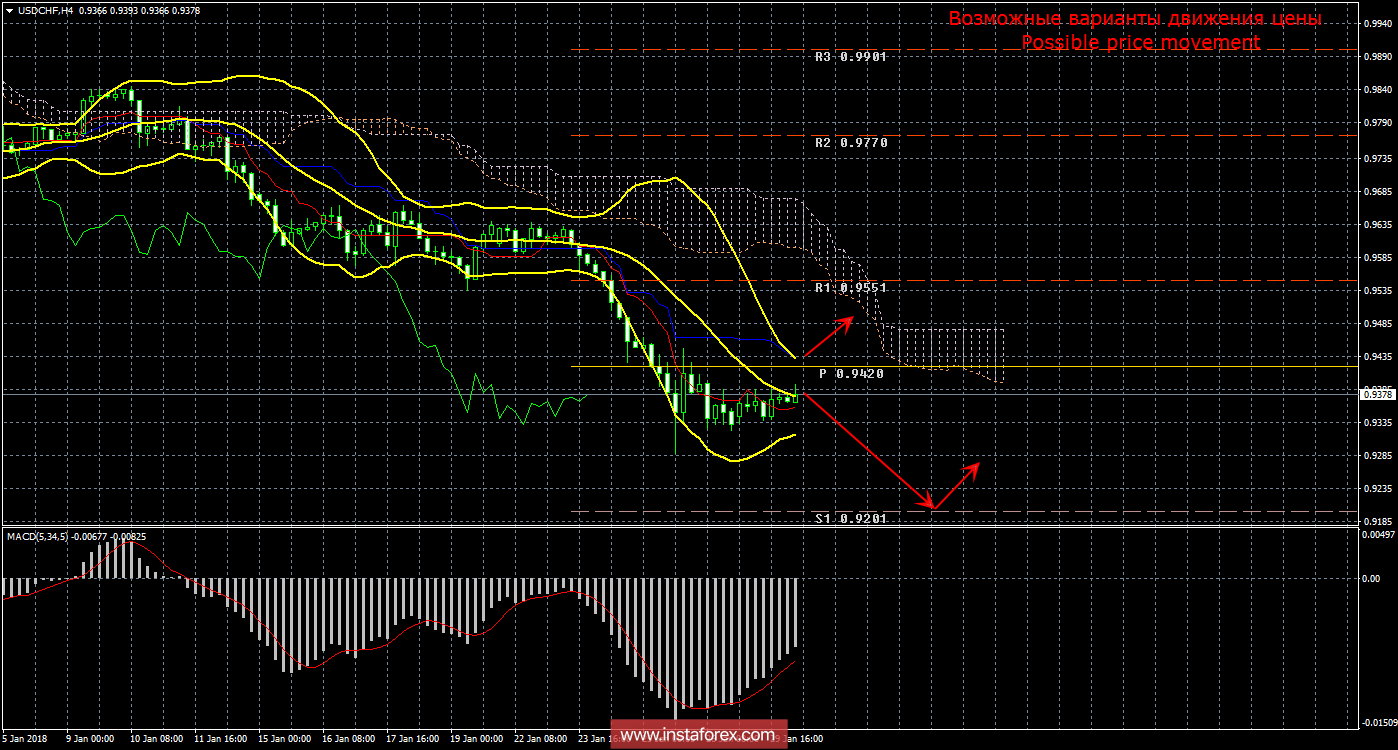Click the upward red arrow above pivot line
This screenshot has width=1398, height=750.
click(x=828, y=336)
